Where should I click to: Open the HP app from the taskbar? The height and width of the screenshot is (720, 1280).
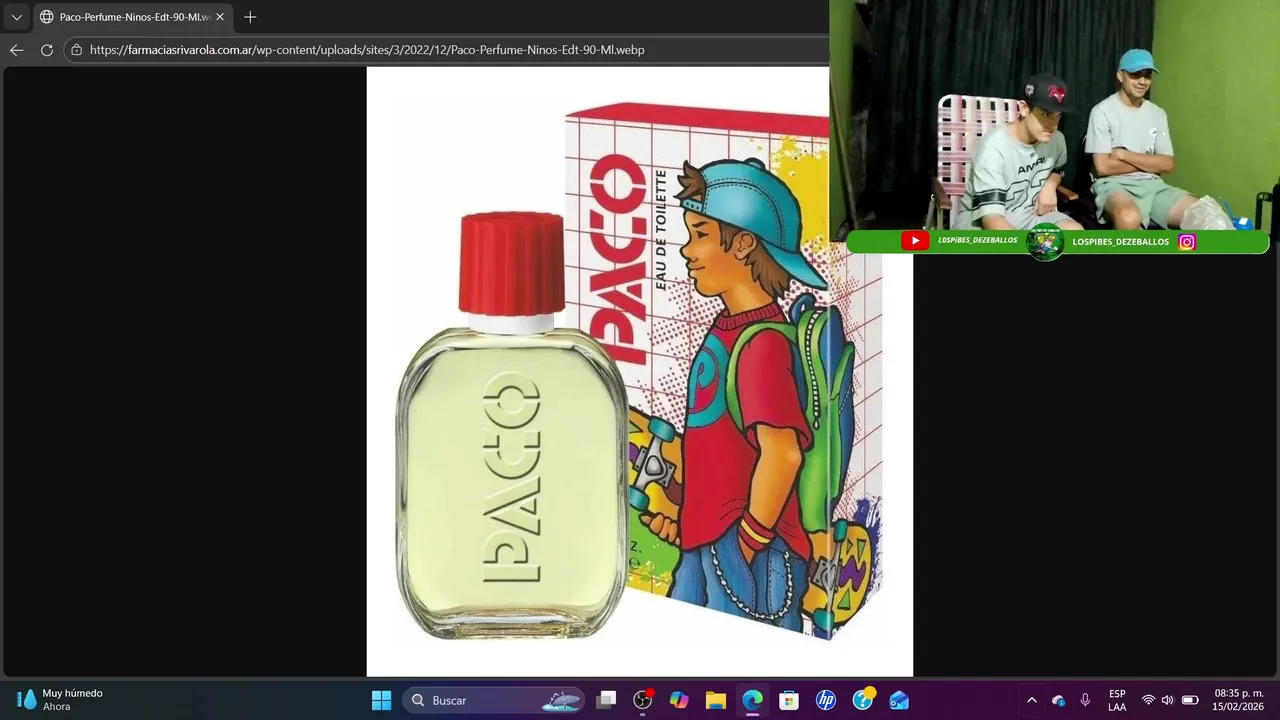pos(826,700)
